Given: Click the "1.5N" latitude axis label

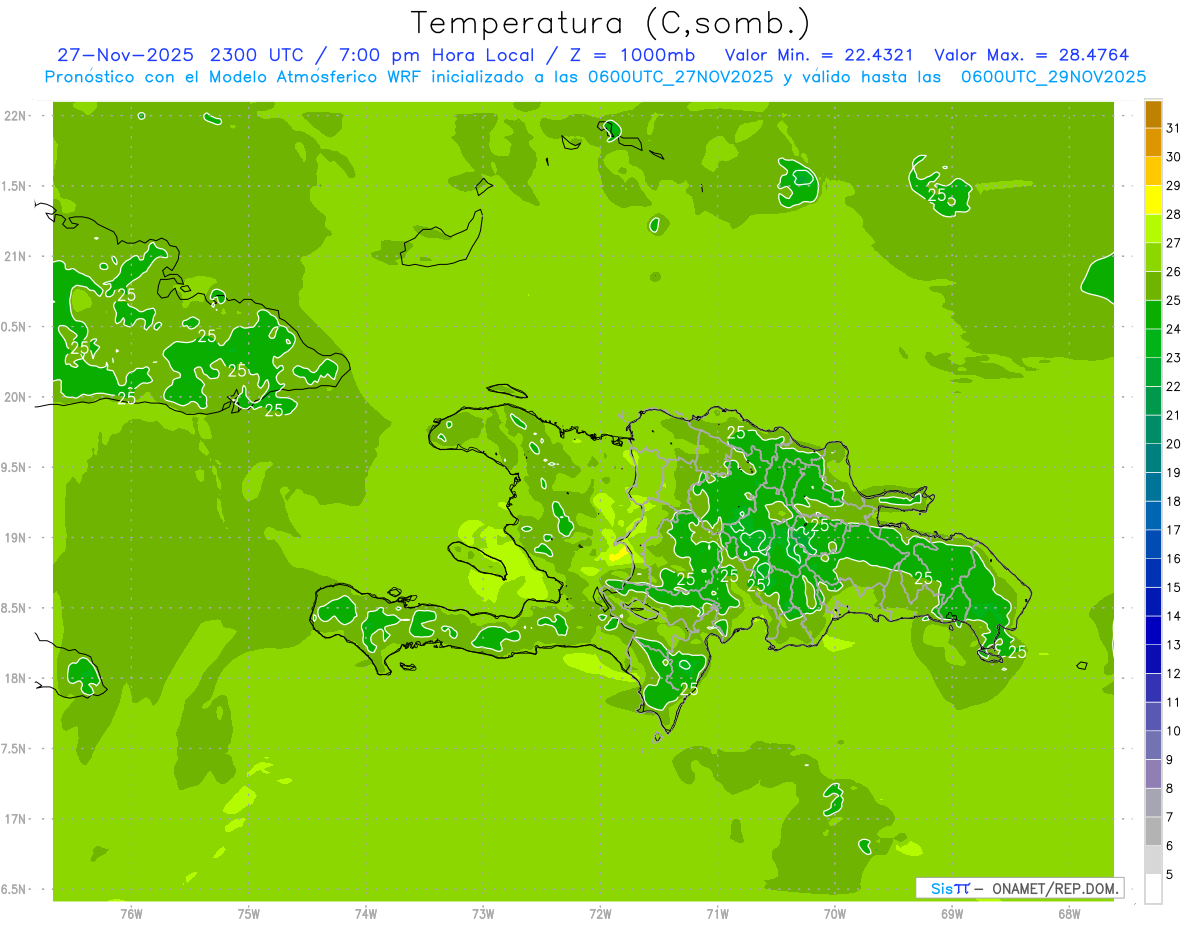Looking at the screenshot, I should (x=14, y=186).
